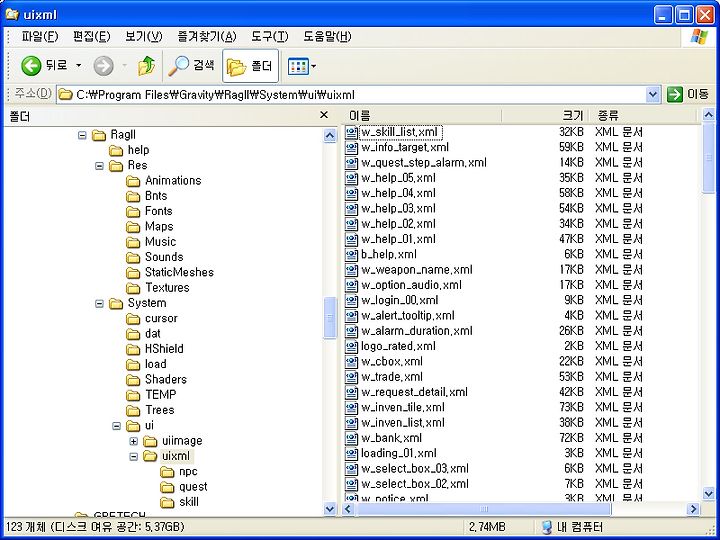Click the file list scroll right arrow
The image size is (720, 540).
pyautogui.click(x=693, y=509)
